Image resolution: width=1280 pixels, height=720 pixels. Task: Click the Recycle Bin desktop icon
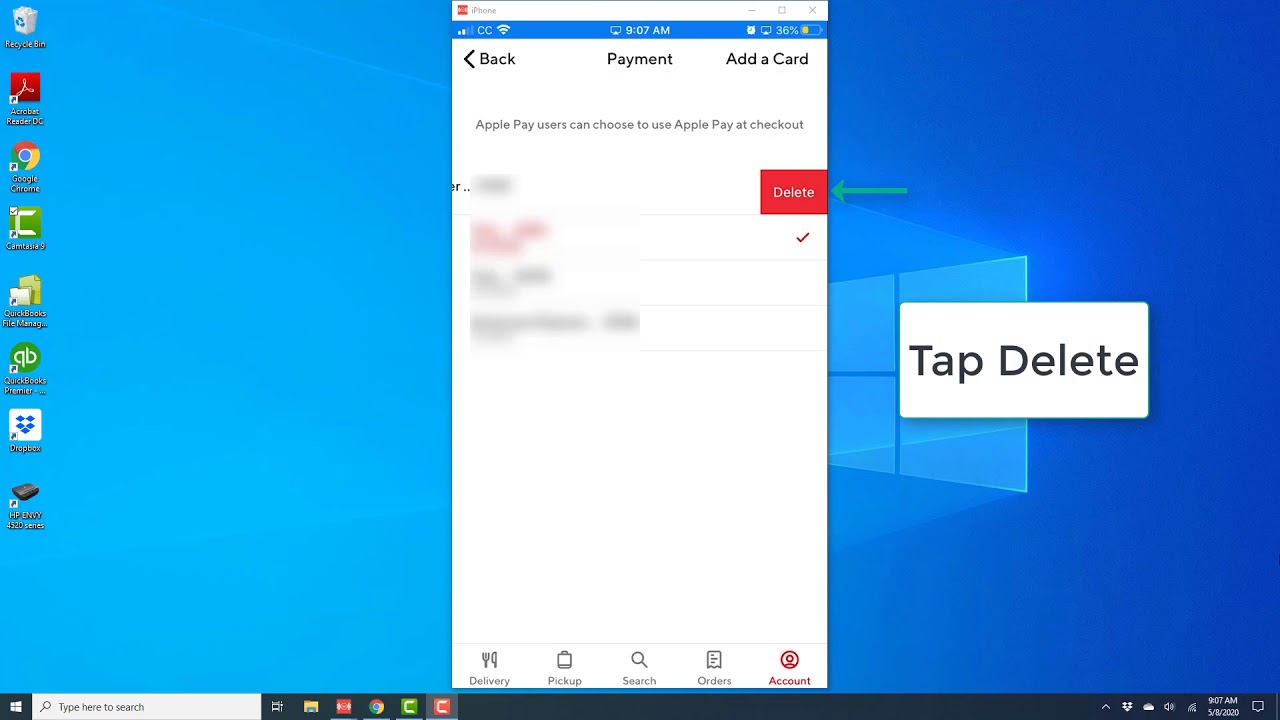(25, 28)
